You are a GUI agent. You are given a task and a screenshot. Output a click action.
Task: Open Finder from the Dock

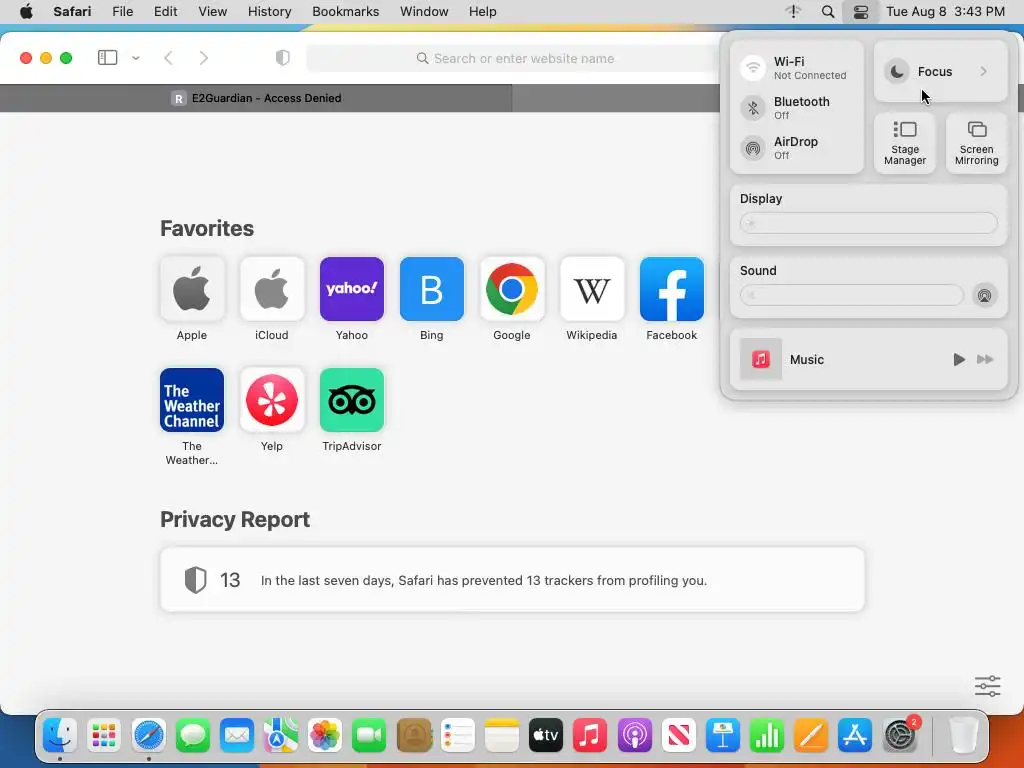[x=60, y=735]
